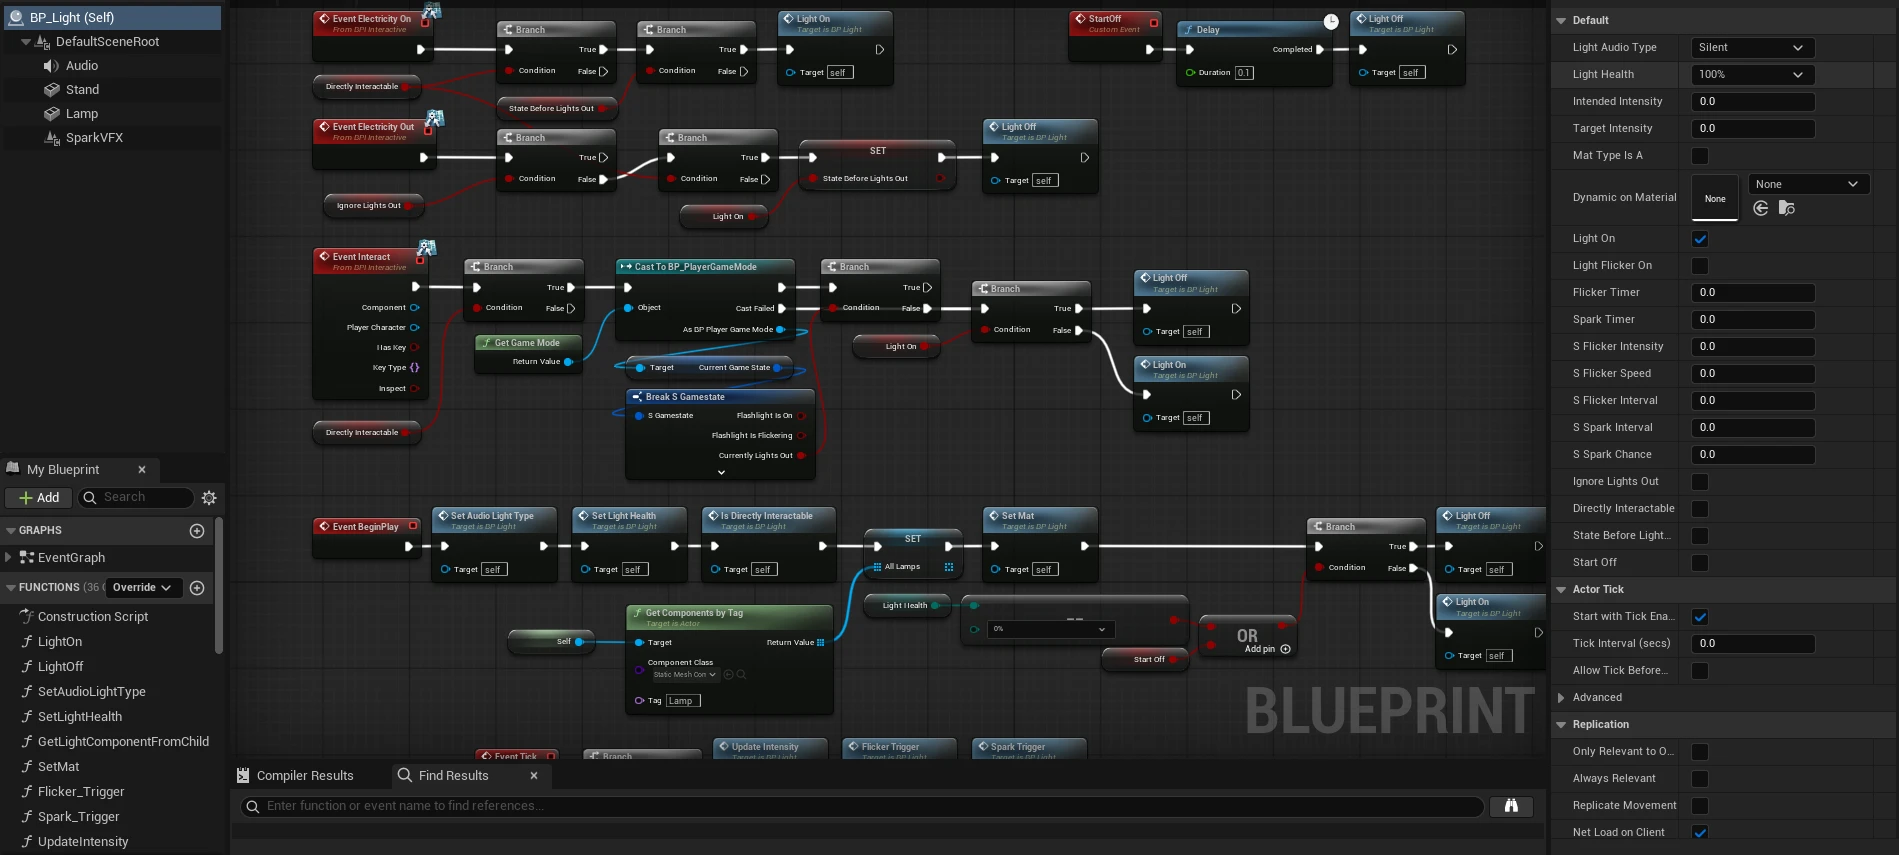Viewport: 1899px width, 855px height.
Task: Collapse the DefaultSceneRoot tree node
Action: tap(26, 42)
